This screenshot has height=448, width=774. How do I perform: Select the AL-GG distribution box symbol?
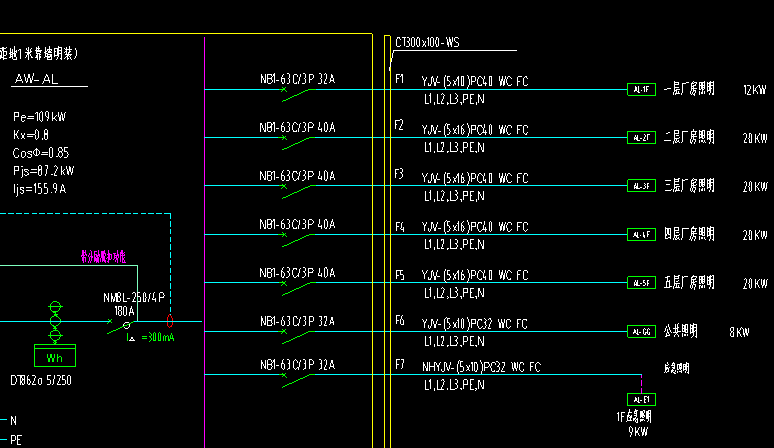pos(641,332)
